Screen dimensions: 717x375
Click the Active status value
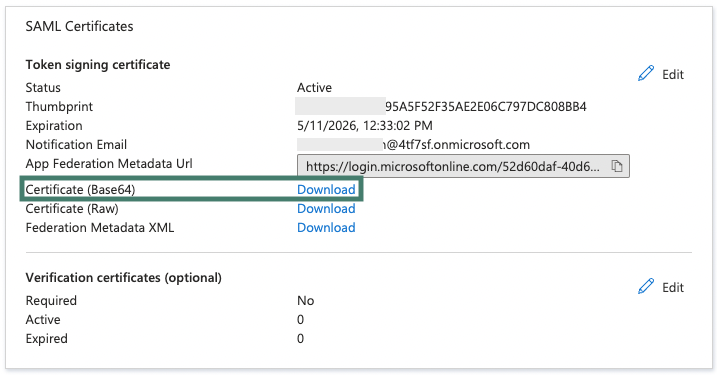(x=315, y=87)
